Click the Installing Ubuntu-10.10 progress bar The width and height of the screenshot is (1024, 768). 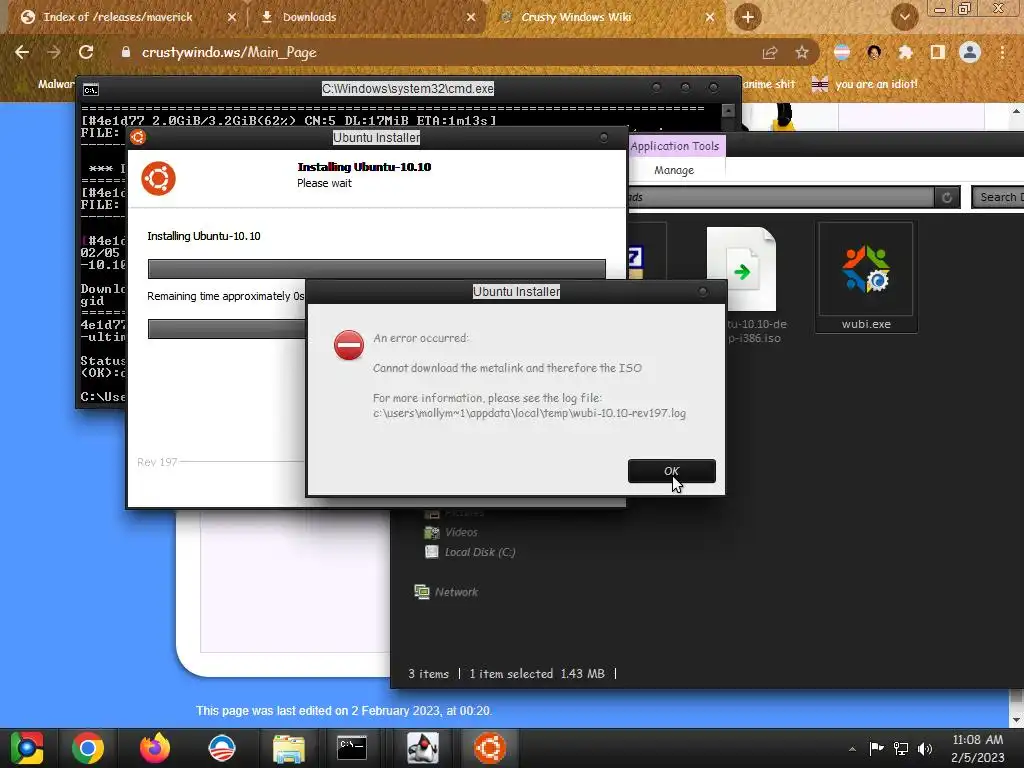pos(376,268)
